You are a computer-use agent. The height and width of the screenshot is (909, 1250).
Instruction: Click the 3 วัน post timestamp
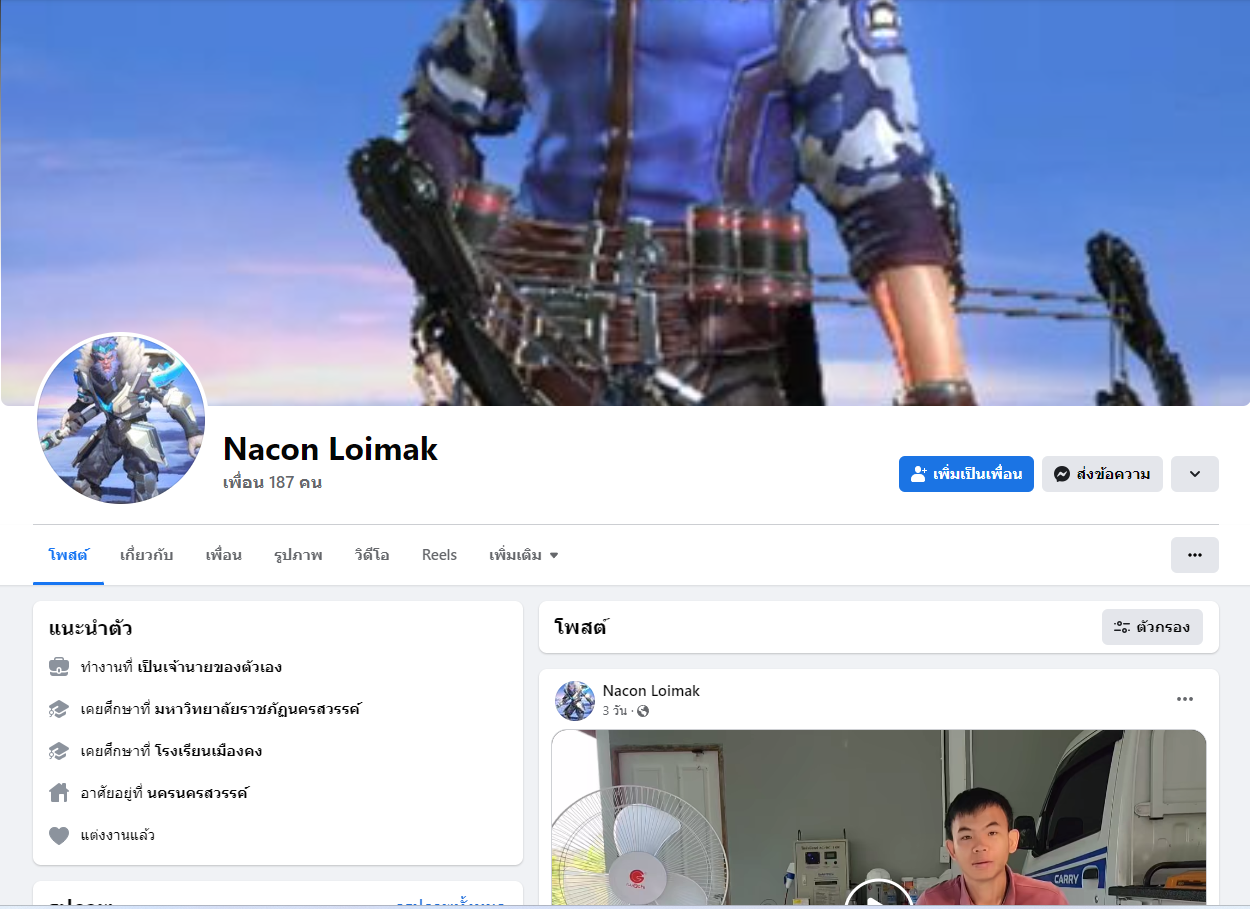click(x=614, y=711)
